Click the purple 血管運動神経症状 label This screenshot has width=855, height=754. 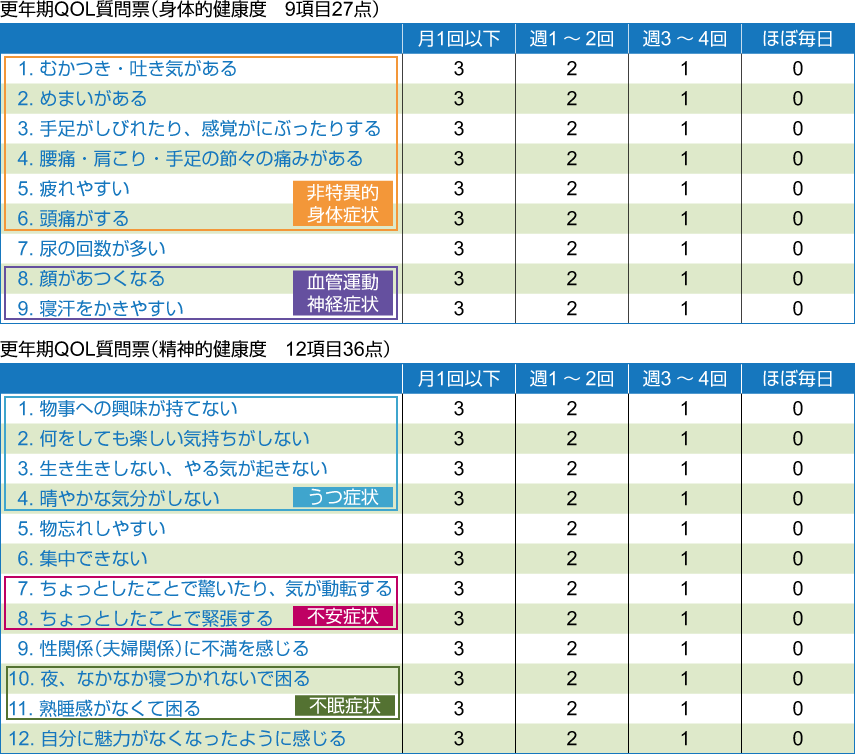(x=343, y=293)
